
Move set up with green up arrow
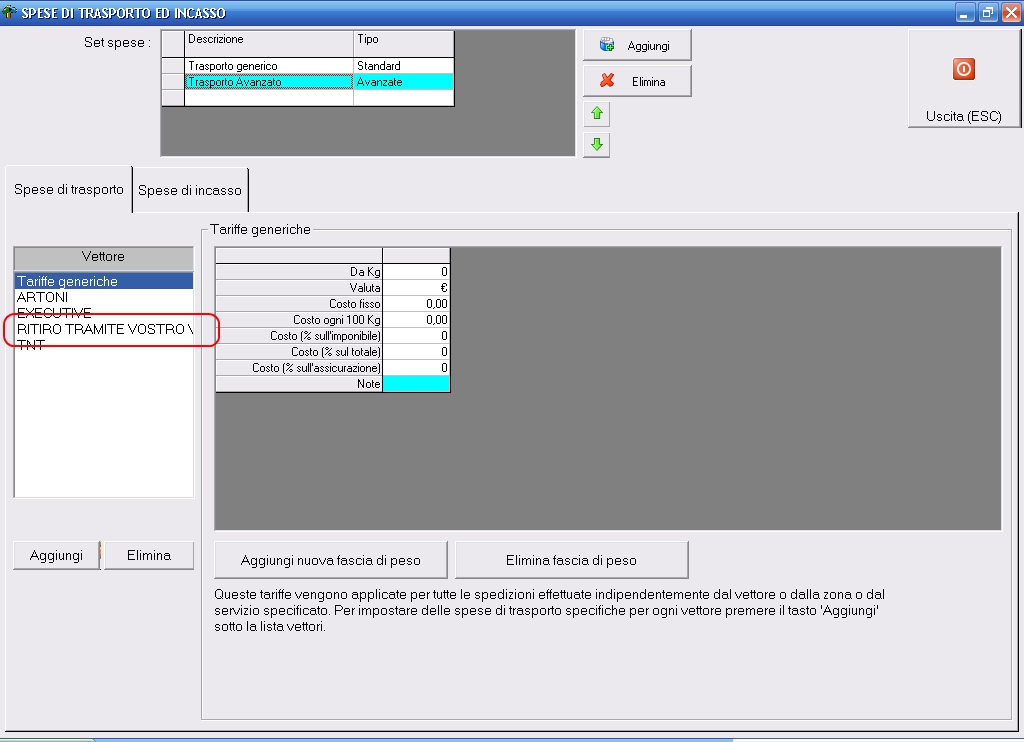[596, 114]
